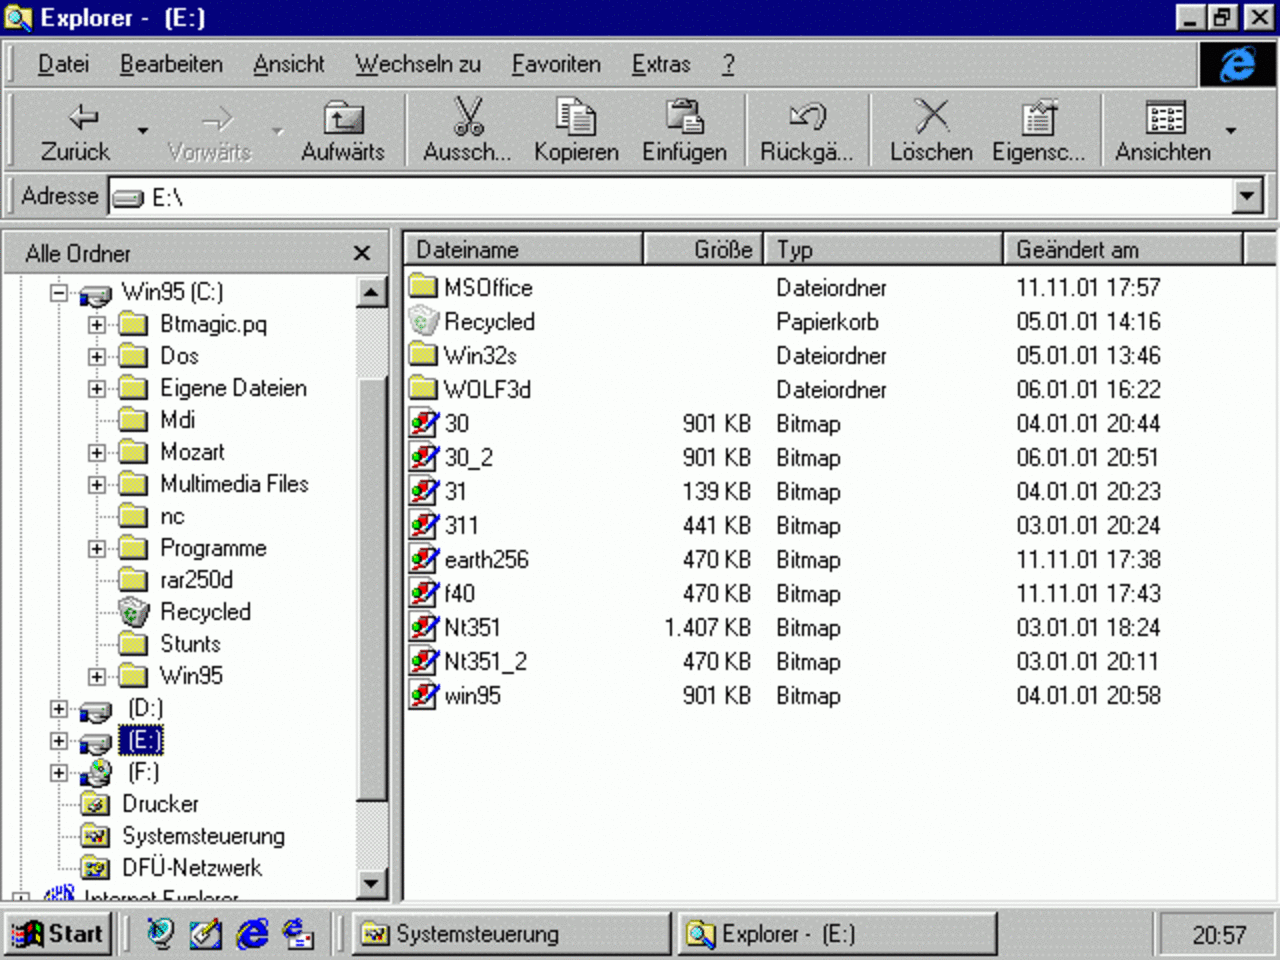
Task: Go back with the Zurück button
Action: 75,131
